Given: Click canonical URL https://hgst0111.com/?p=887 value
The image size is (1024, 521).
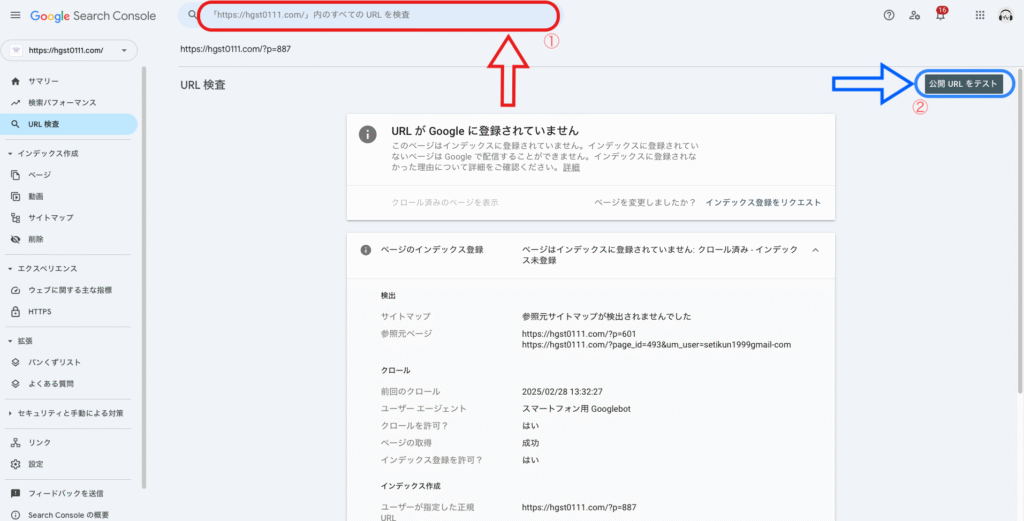Looking at the screenshot, I should (579, 507).
